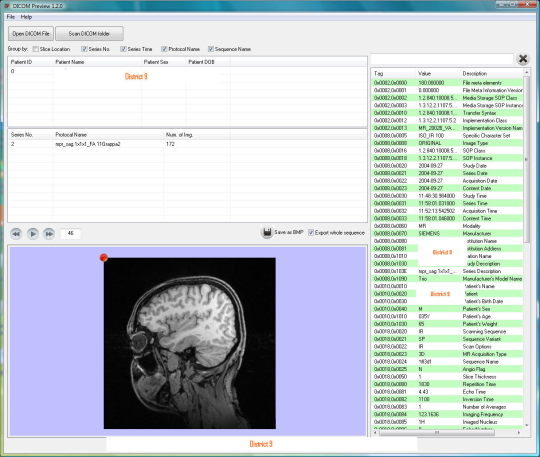Click the red marker dot on image
540x457 pixels.
pos(104,257)
